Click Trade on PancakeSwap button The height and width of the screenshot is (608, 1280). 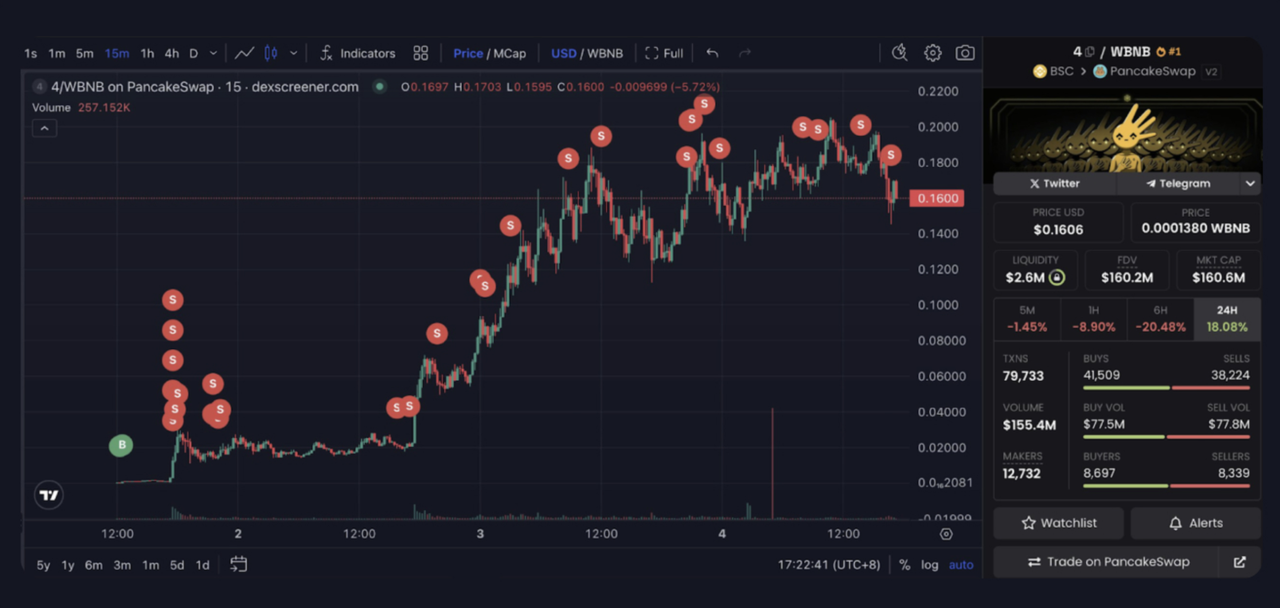(x=1107, y=562)
